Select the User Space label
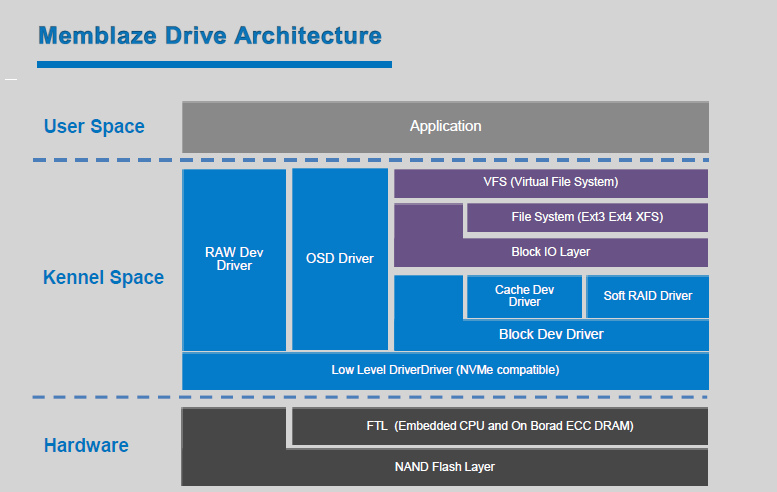The height and width of the screenshot is (492, 777). tap(94, 126)
